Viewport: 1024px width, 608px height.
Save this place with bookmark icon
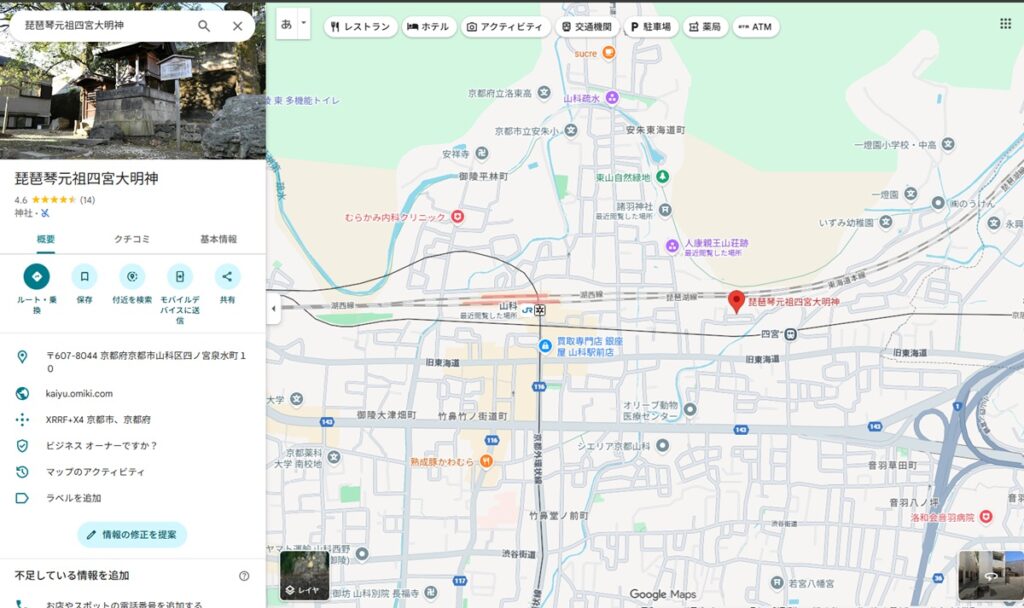(84, 277)
